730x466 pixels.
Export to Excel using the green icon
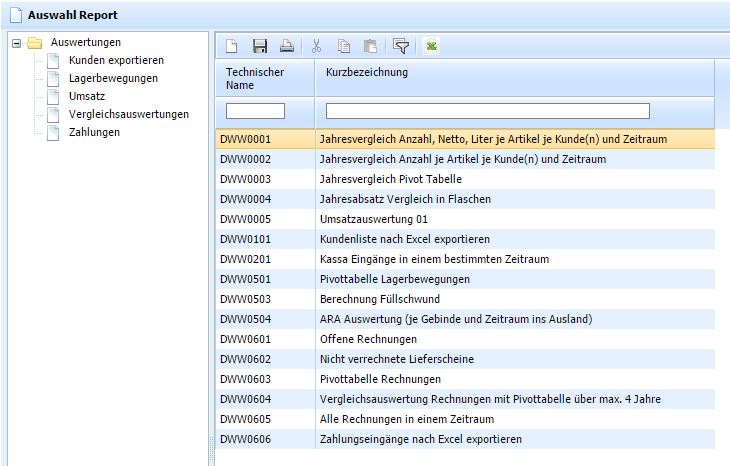(x=431, y=46)
